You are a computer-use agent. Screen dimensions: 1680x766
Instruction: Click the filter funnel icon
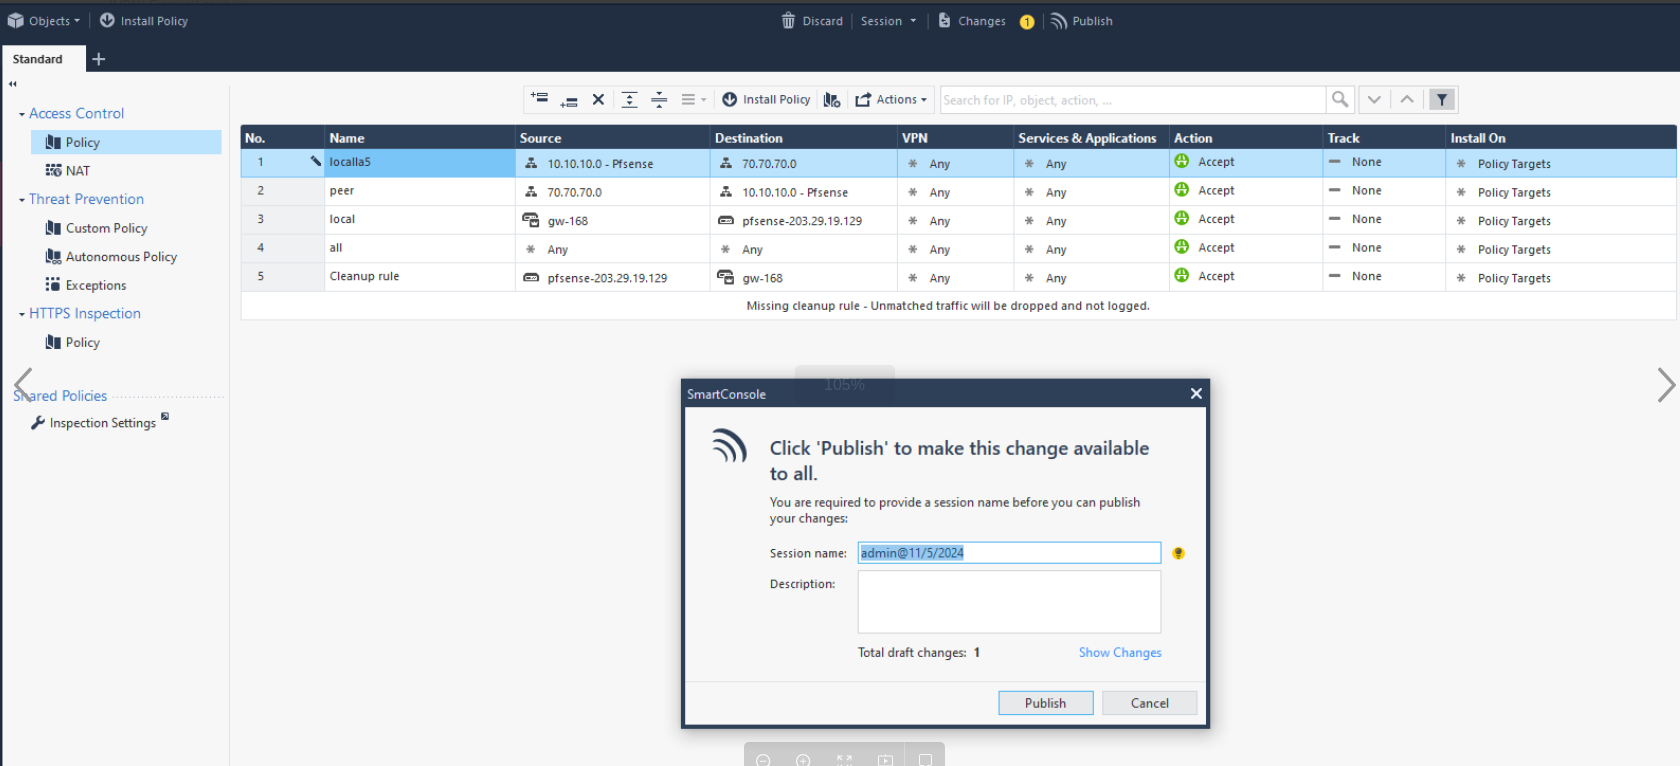click(1442, 99)
